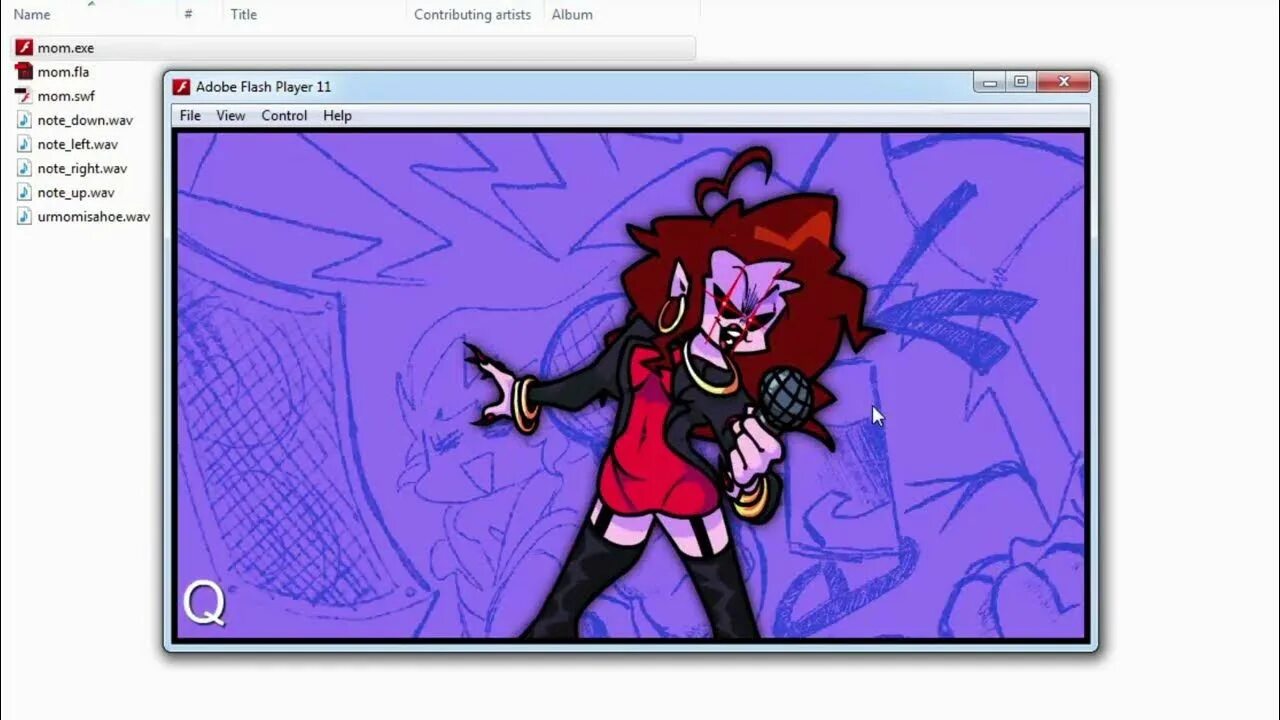Select the mom.fla file name

pyautogui.click(x=63, y=71)
